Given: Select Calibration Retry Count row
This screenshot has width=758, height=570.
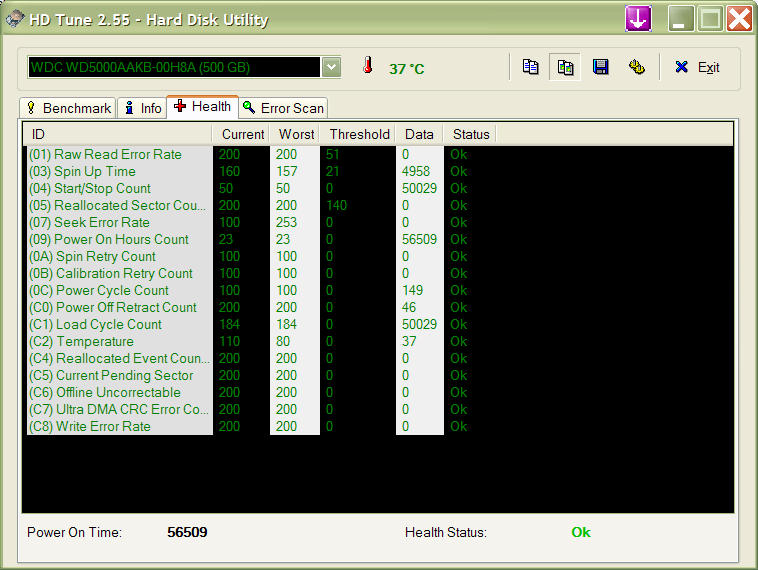Looking at the screenshot, I should [x=111, y=273].
